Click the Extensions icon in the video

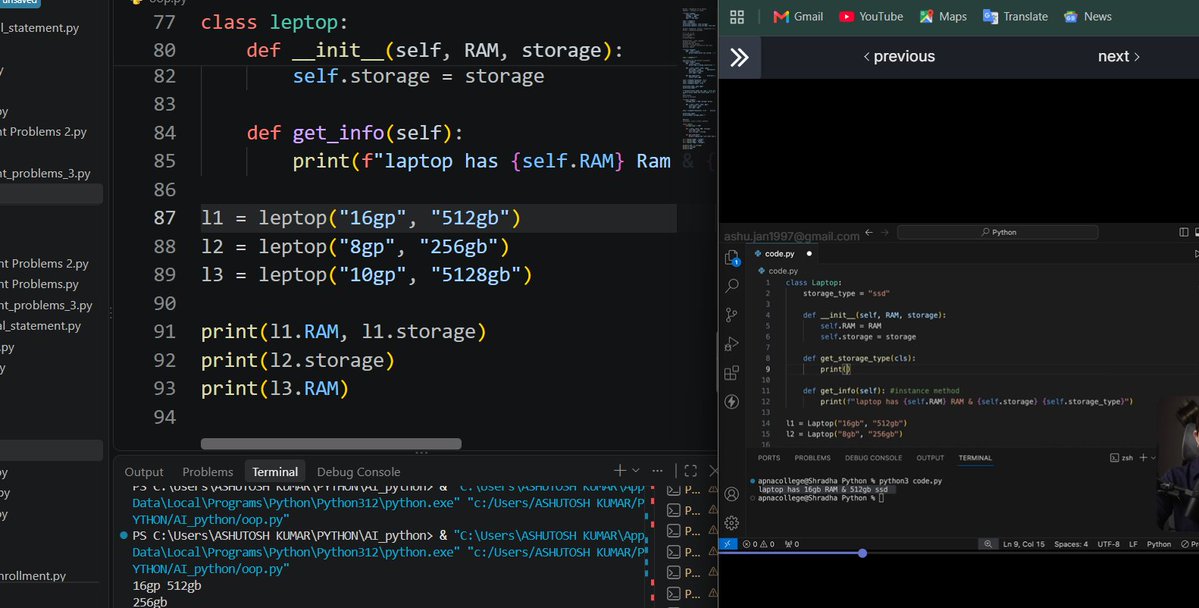[732, 373]
